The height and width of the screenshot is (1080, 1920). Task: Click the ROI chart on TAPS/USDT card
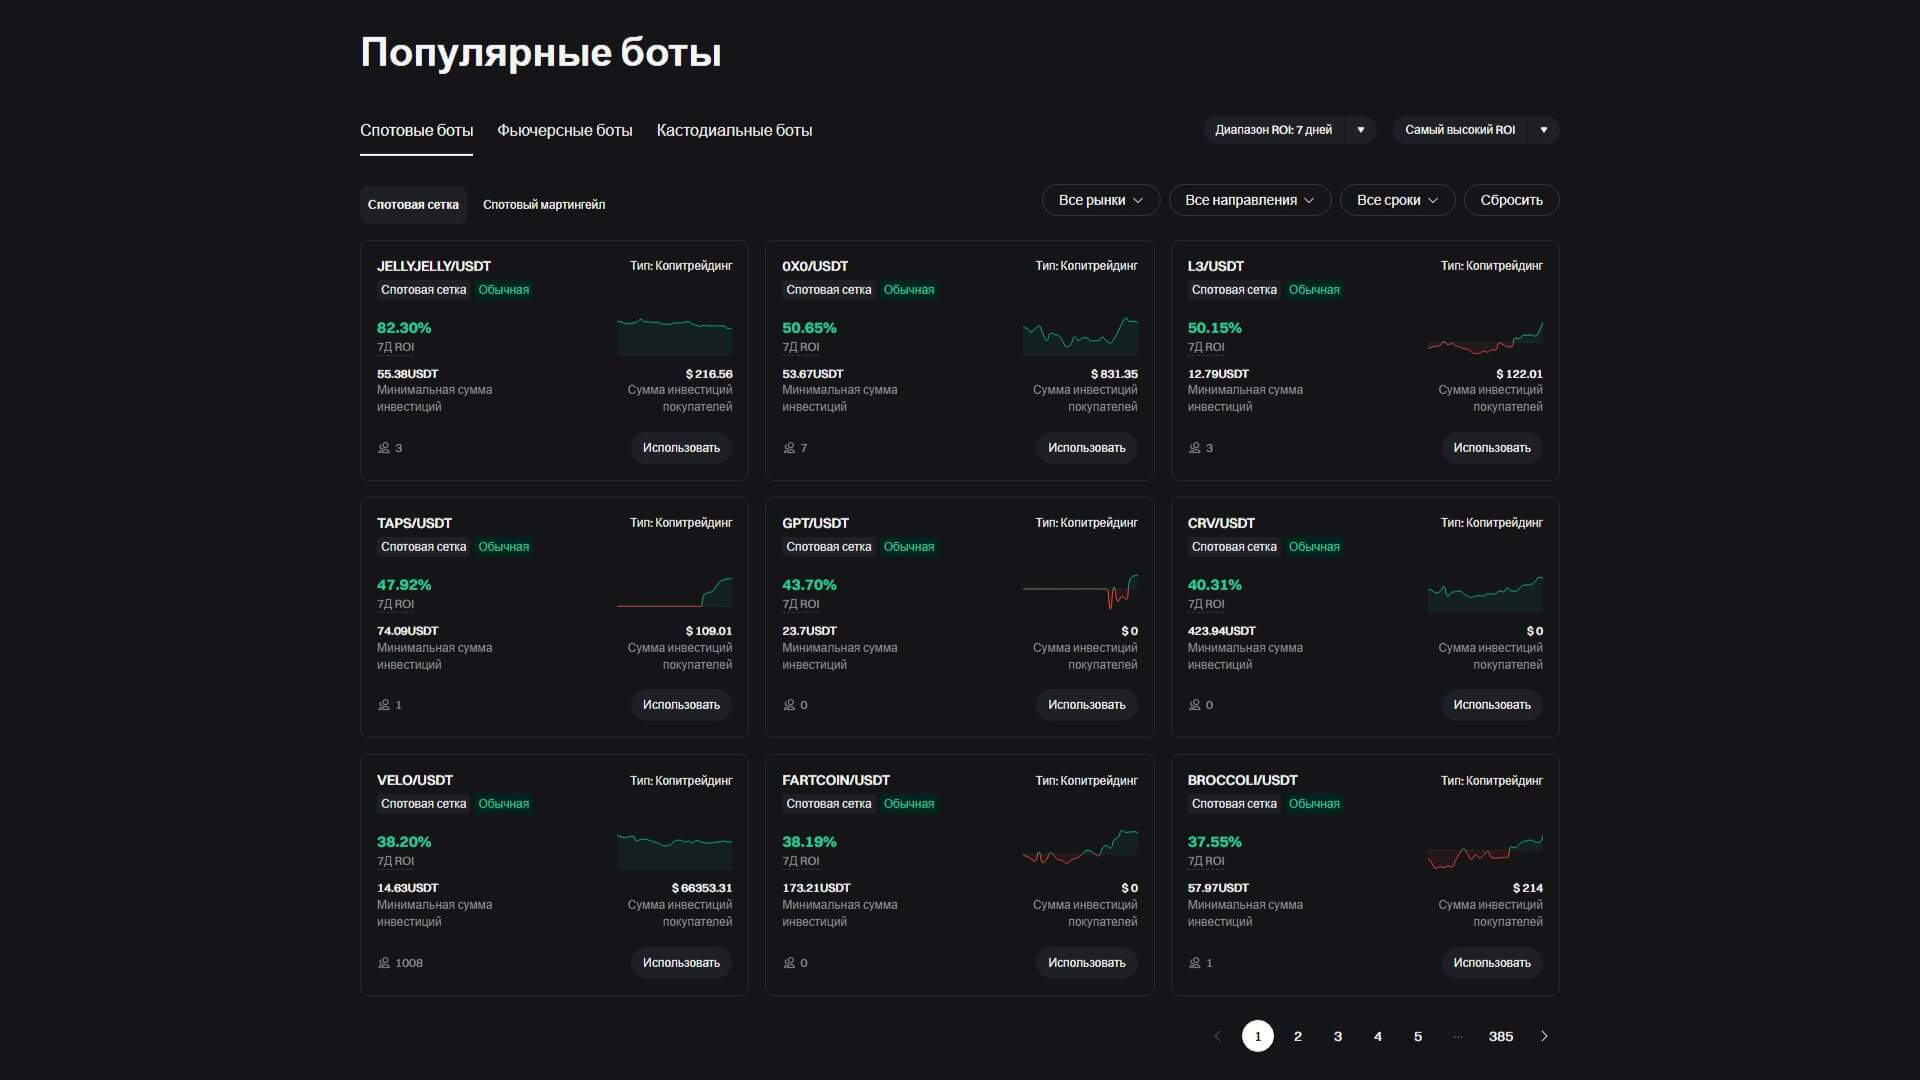tap(674, 593)
